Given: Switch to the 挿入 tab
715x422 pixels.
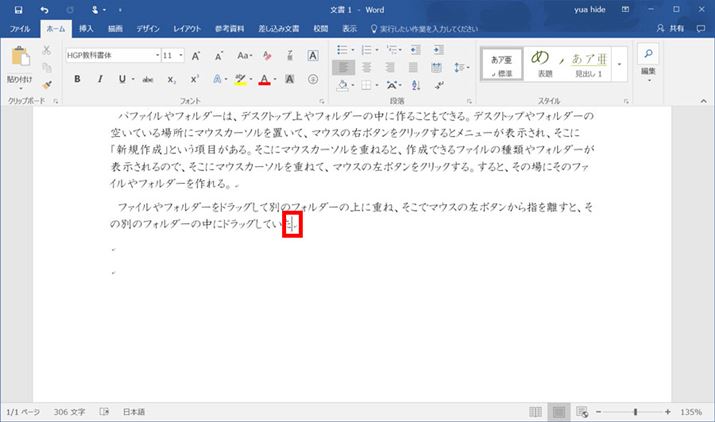Looking at the screenshot, I should pos(86,28).
